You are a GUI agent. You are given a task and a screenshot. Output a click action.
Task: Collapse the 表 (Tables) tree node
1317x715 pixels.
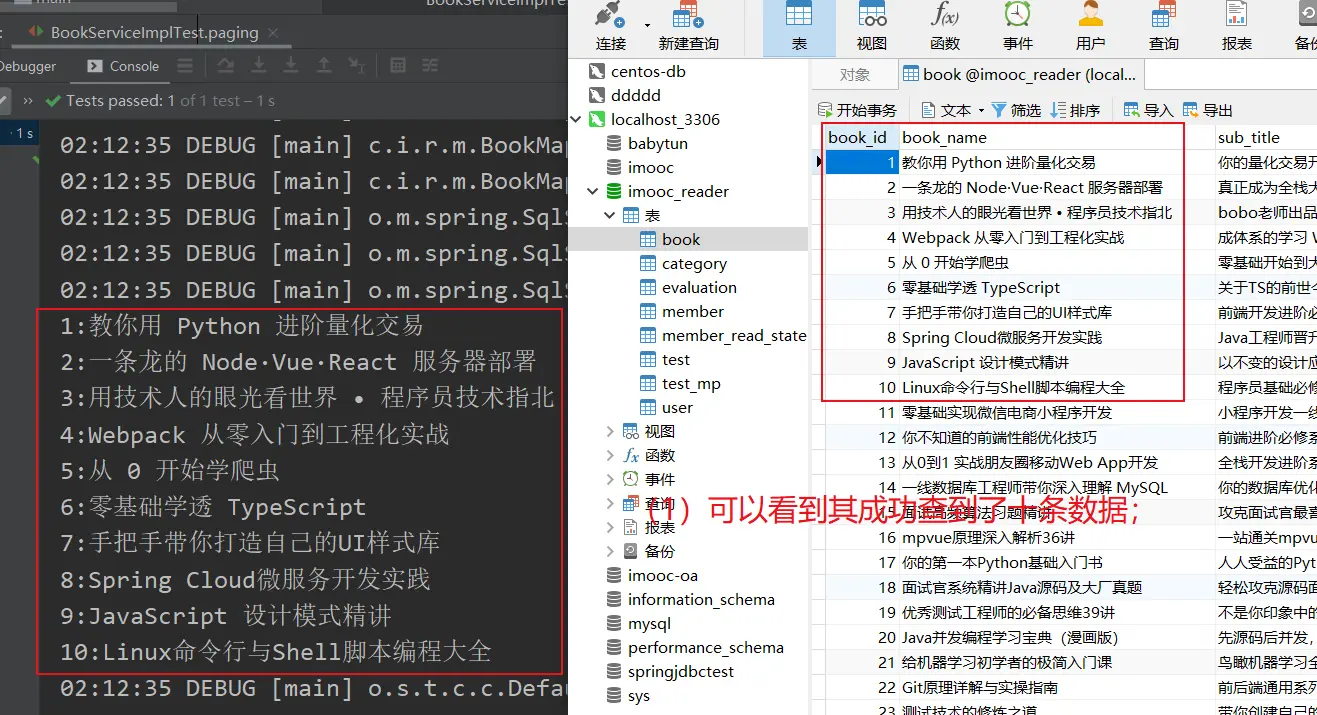610,215
